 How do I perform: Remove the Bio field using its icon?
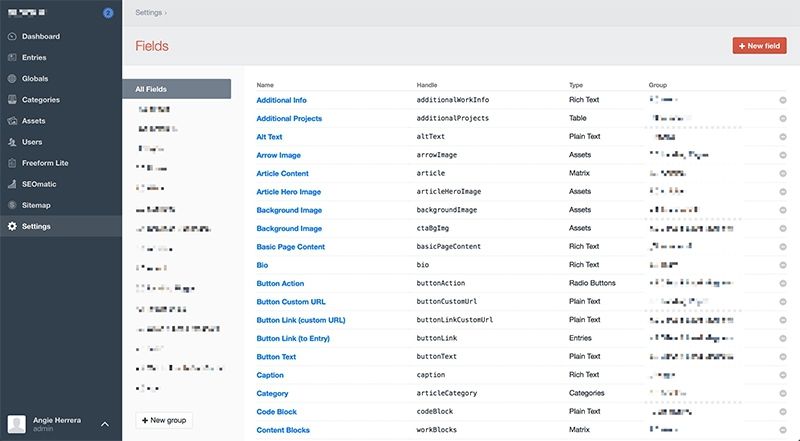pos(783,265)
